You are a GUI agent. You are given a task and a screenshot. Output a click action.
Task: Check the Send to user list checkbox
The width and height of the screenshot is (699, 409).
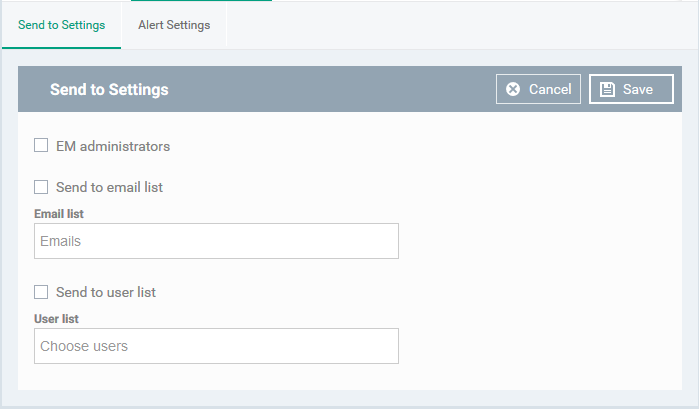[41, 292]
